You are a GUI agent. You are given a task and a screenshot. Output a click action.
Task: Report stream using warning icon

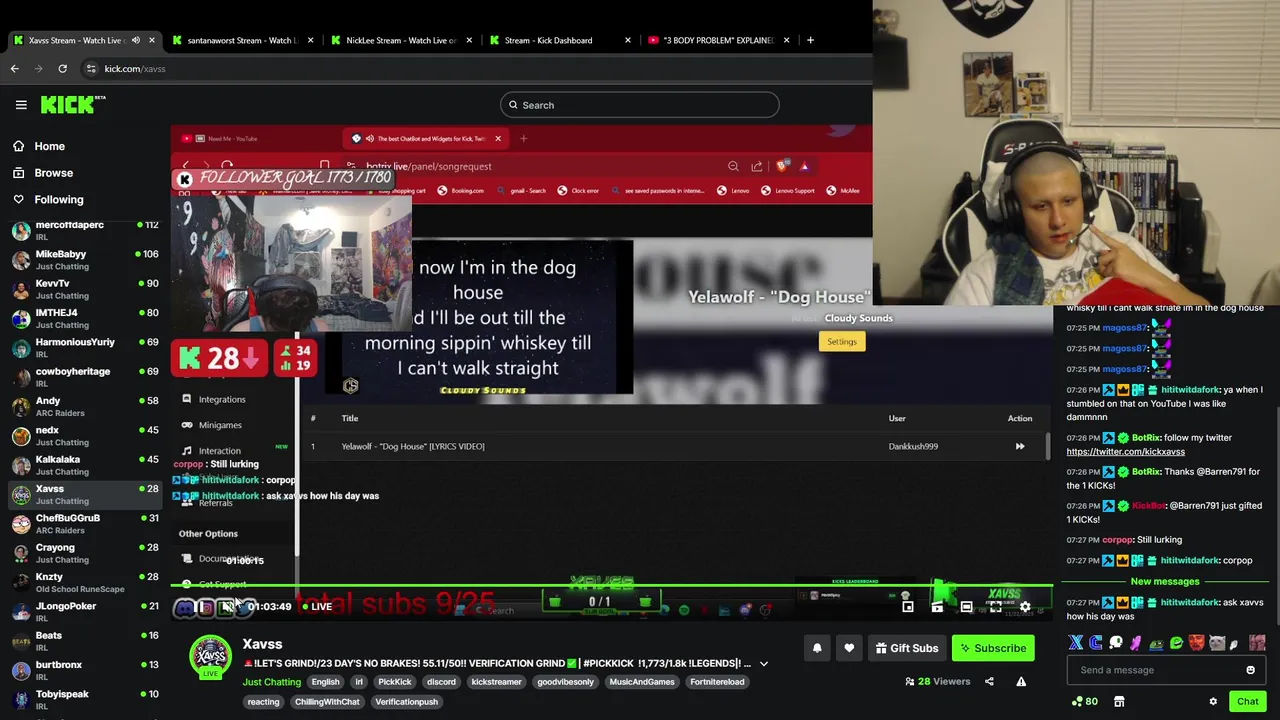[x=1021, y=682]
